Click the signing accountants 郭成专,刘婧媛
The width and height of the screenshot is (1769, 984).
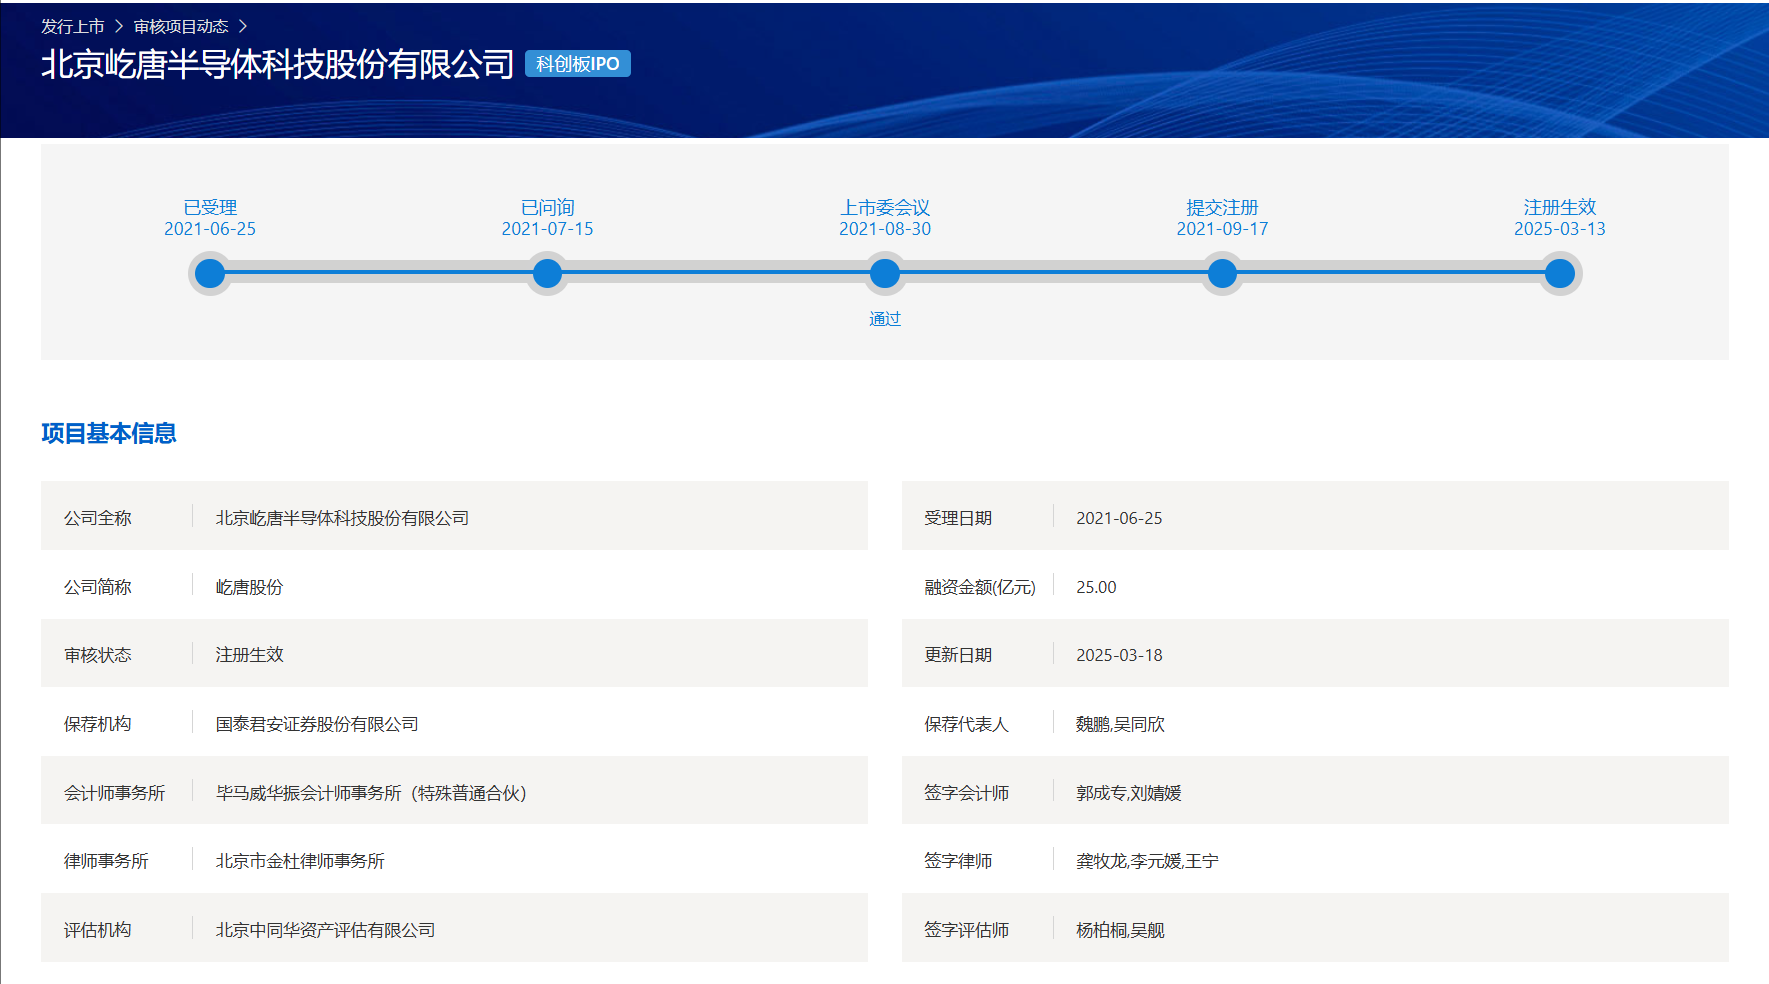pos(1128,793)
